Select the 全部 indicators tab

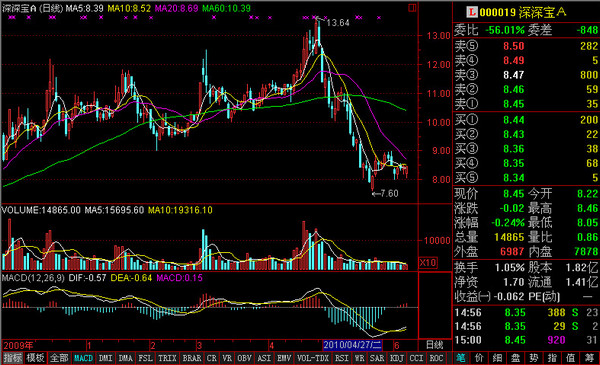tap(59, 358)
